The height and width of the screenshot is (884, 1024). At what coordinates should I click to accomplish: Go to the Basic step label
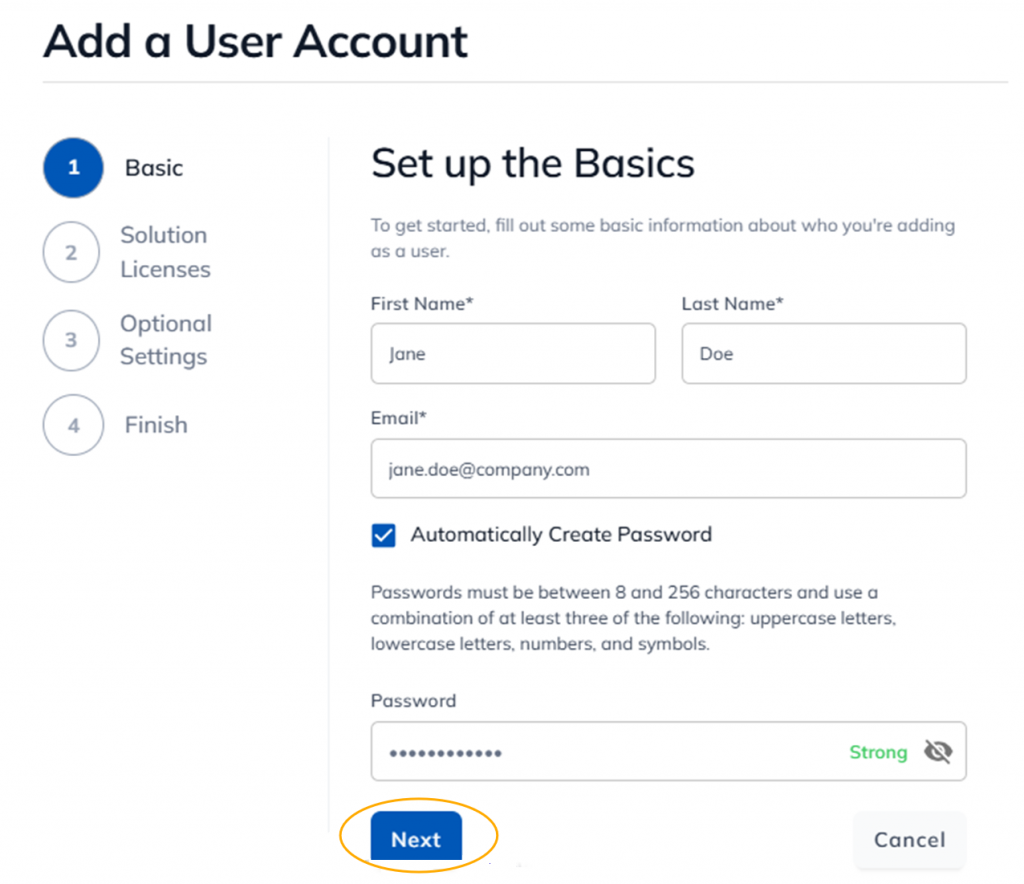click(x=154, y=168)
